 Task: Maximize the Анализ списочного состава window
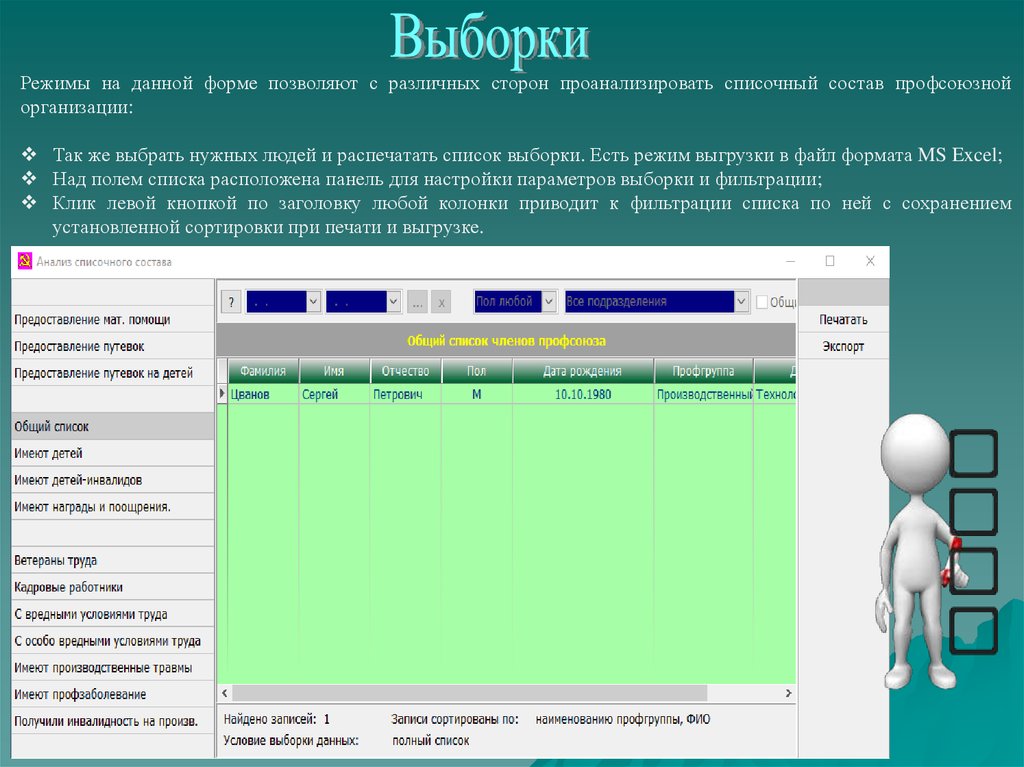pos(830,261)
